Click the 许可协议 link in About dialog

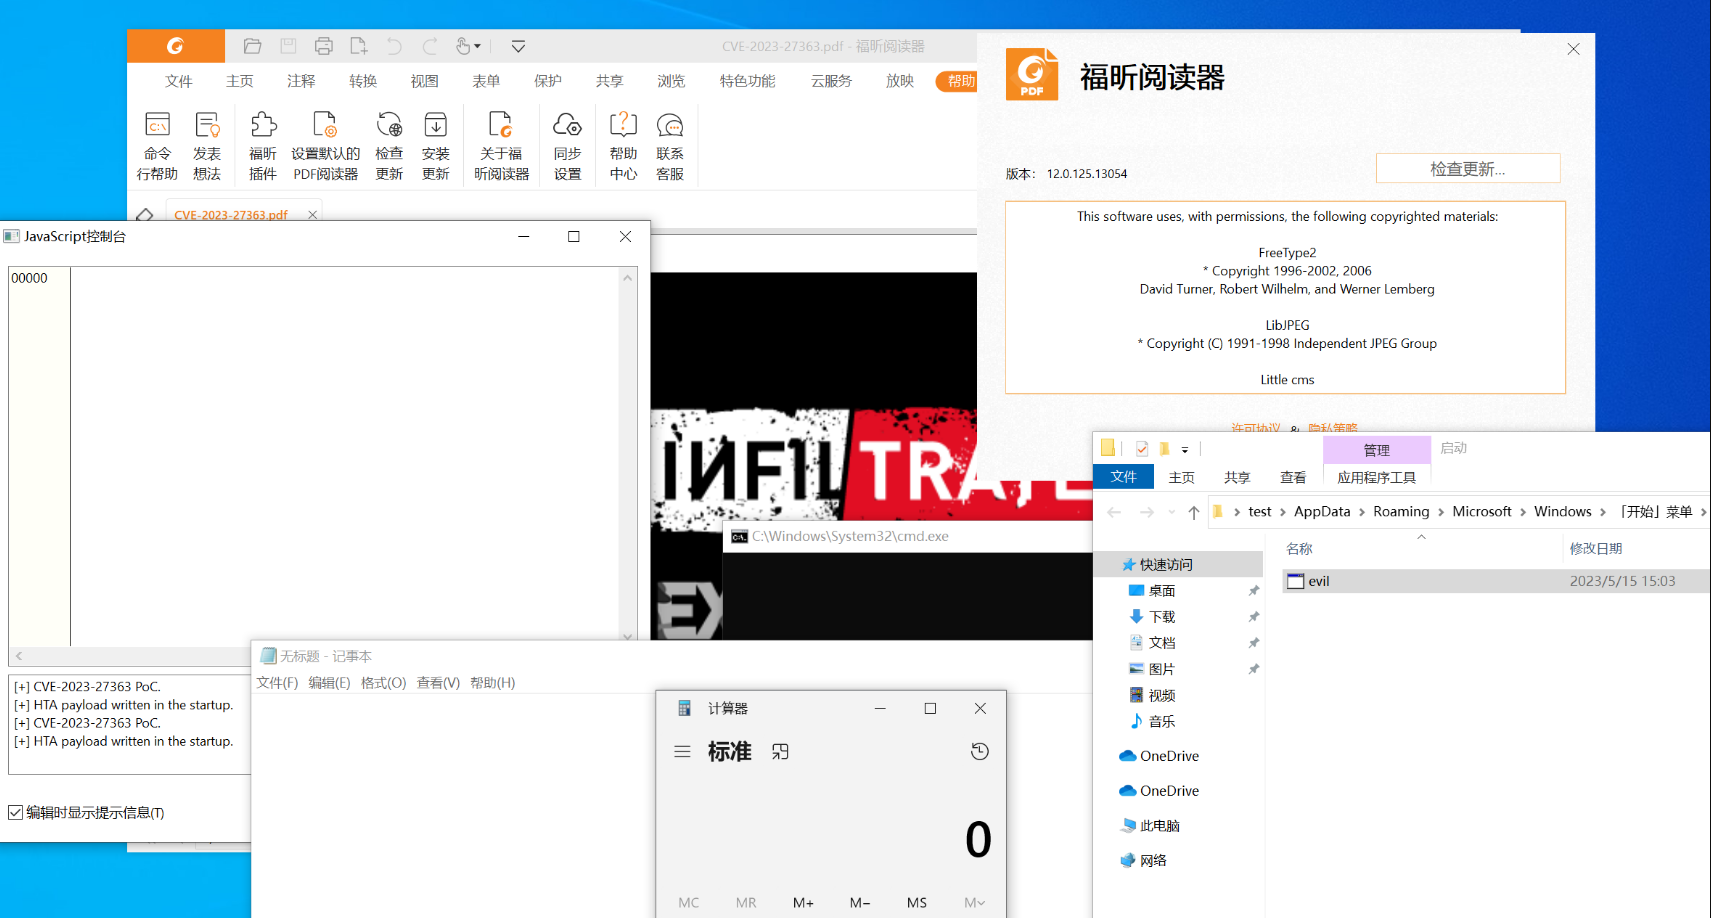(x=1255, y=428)
